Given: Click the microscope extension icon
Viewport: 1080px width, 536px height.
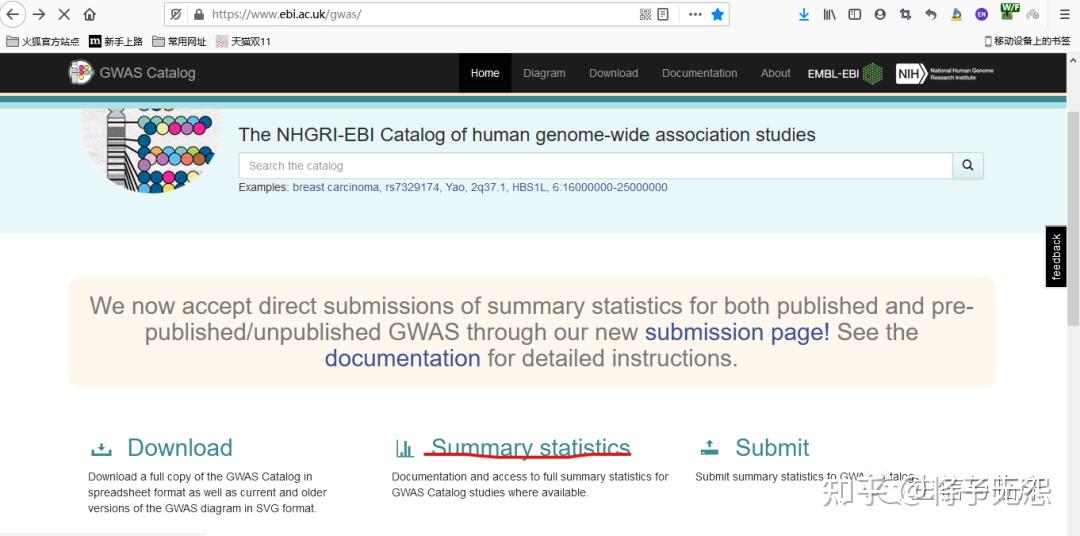Looking at the screenshot, I should 956,14.
